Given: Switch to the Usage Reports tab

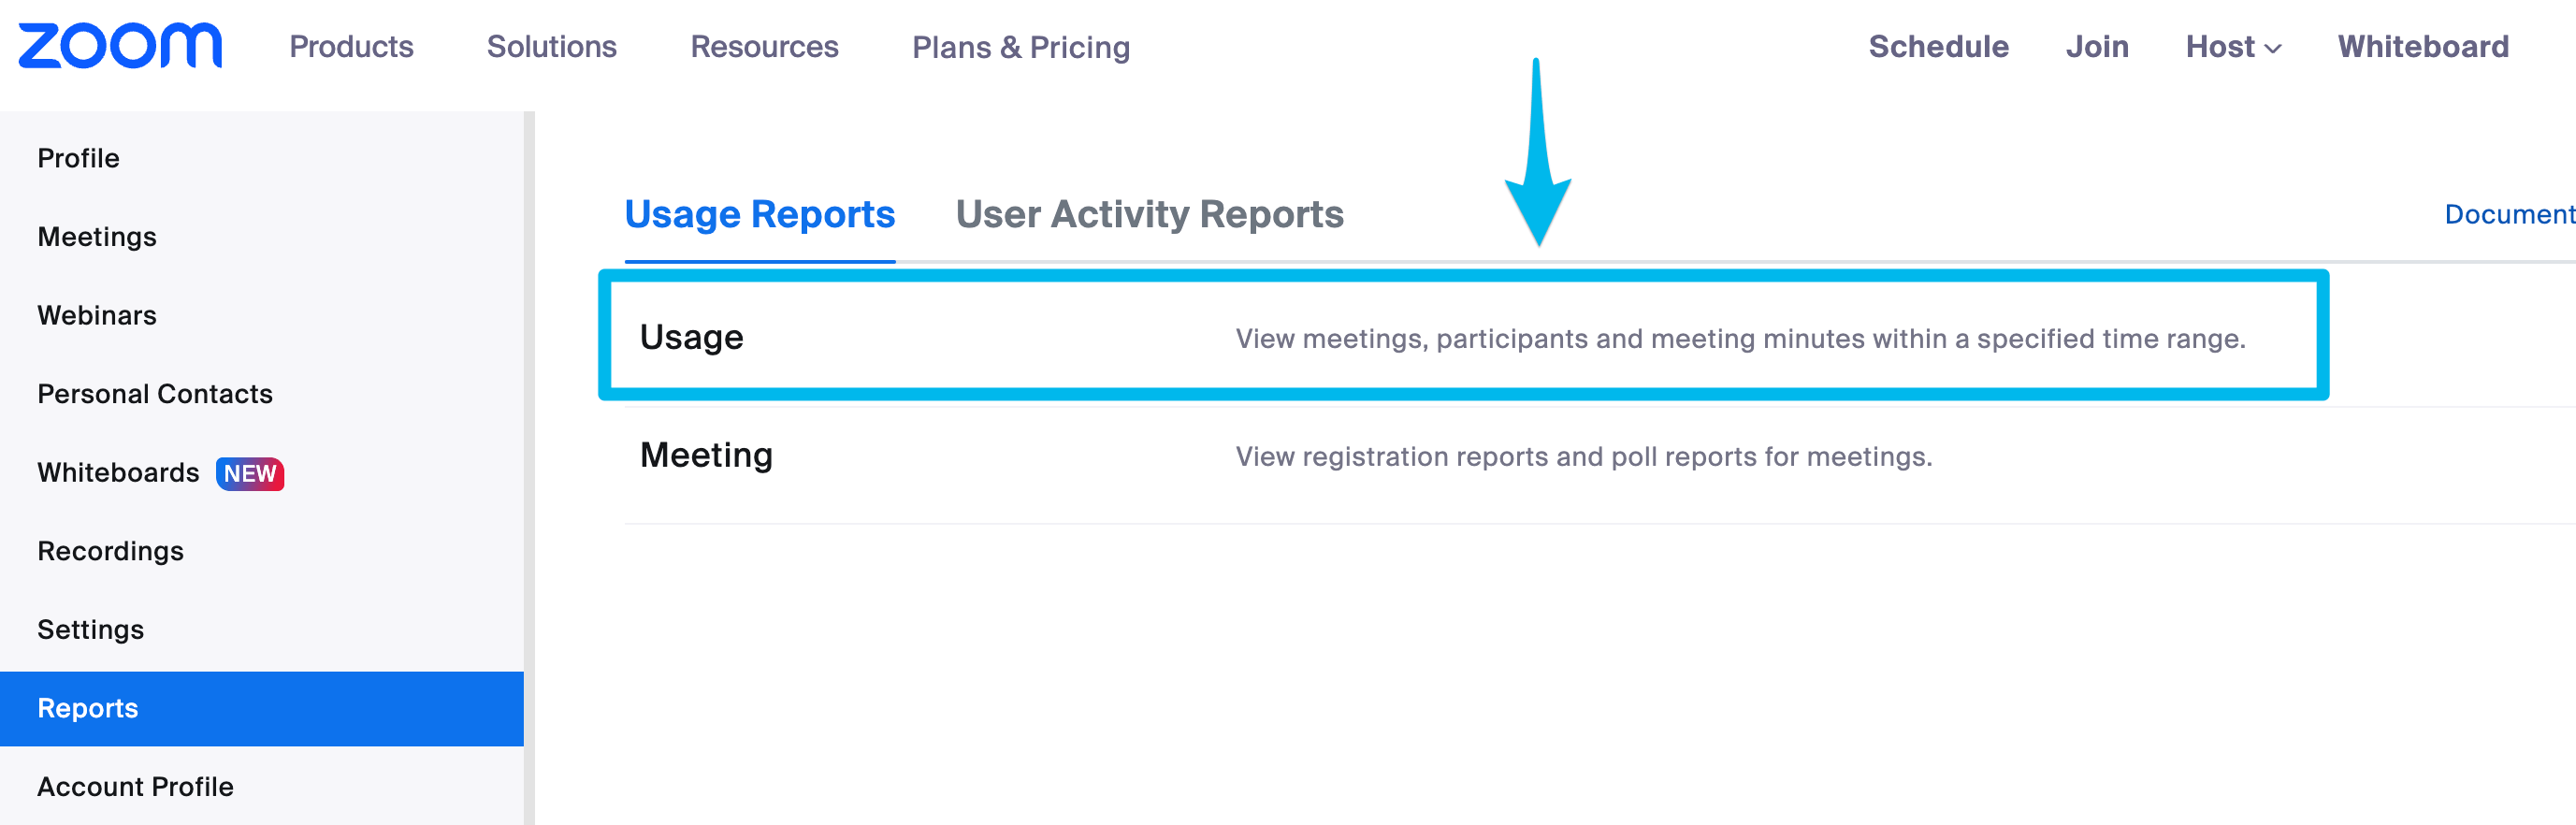Looking at the screenshot, I should [759, 214].
